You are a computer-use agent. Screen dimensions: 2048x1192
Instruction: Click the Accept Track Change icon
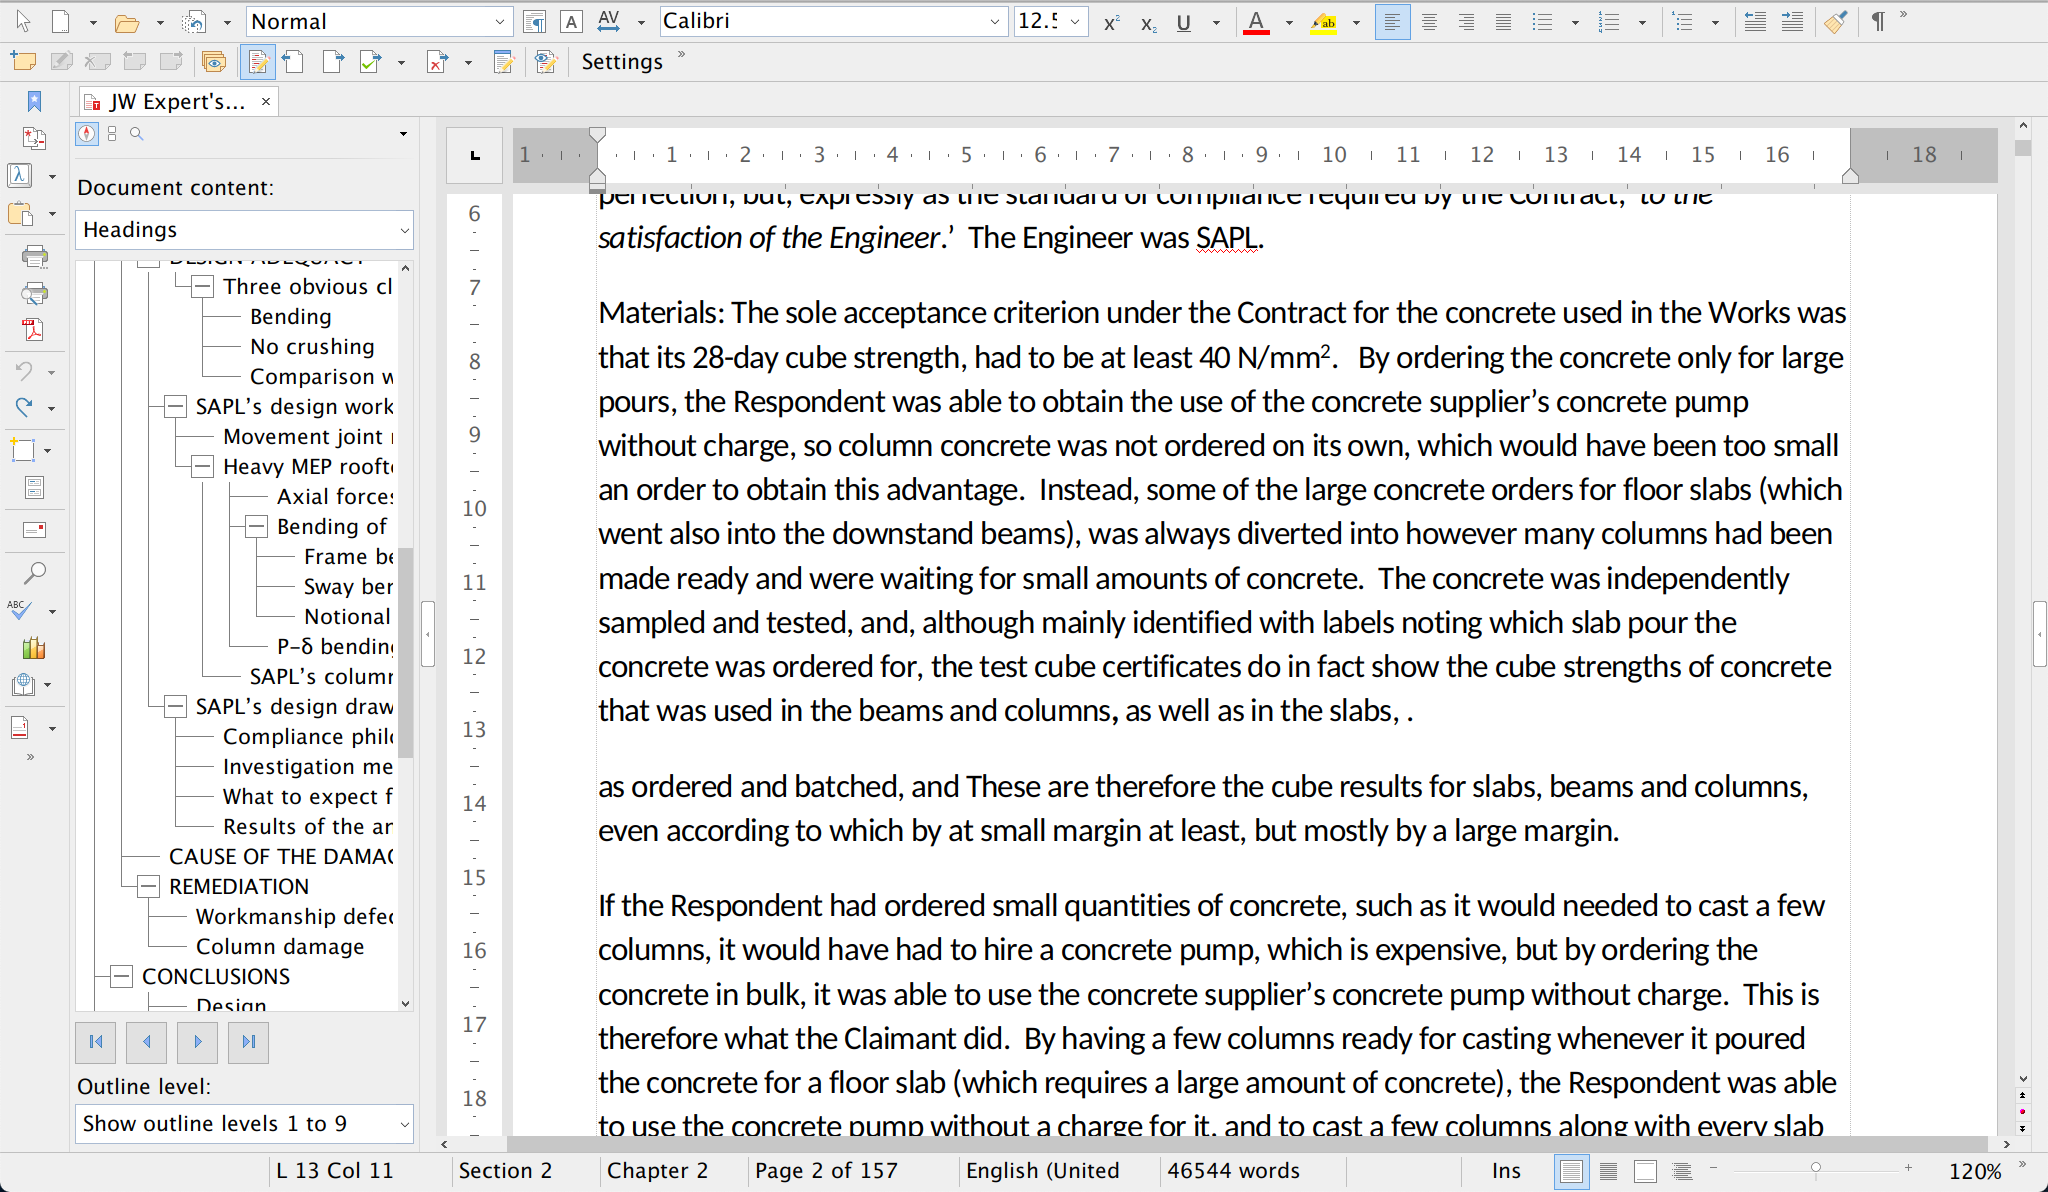click(x=370, y=62)
